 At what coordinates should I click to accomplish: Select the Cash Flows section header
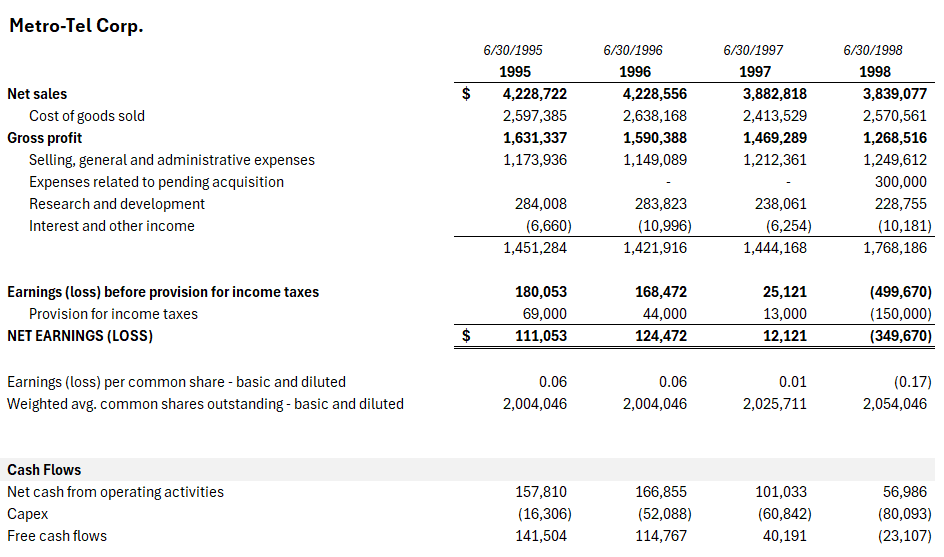[44, 470]
